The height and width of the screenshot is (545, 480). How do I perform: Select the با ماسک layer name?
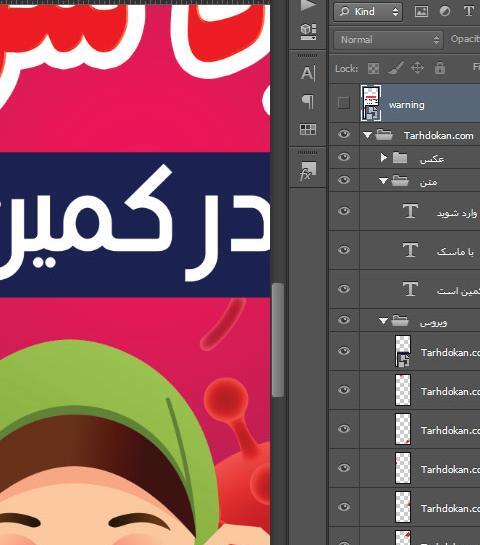[x=455, y=252]
